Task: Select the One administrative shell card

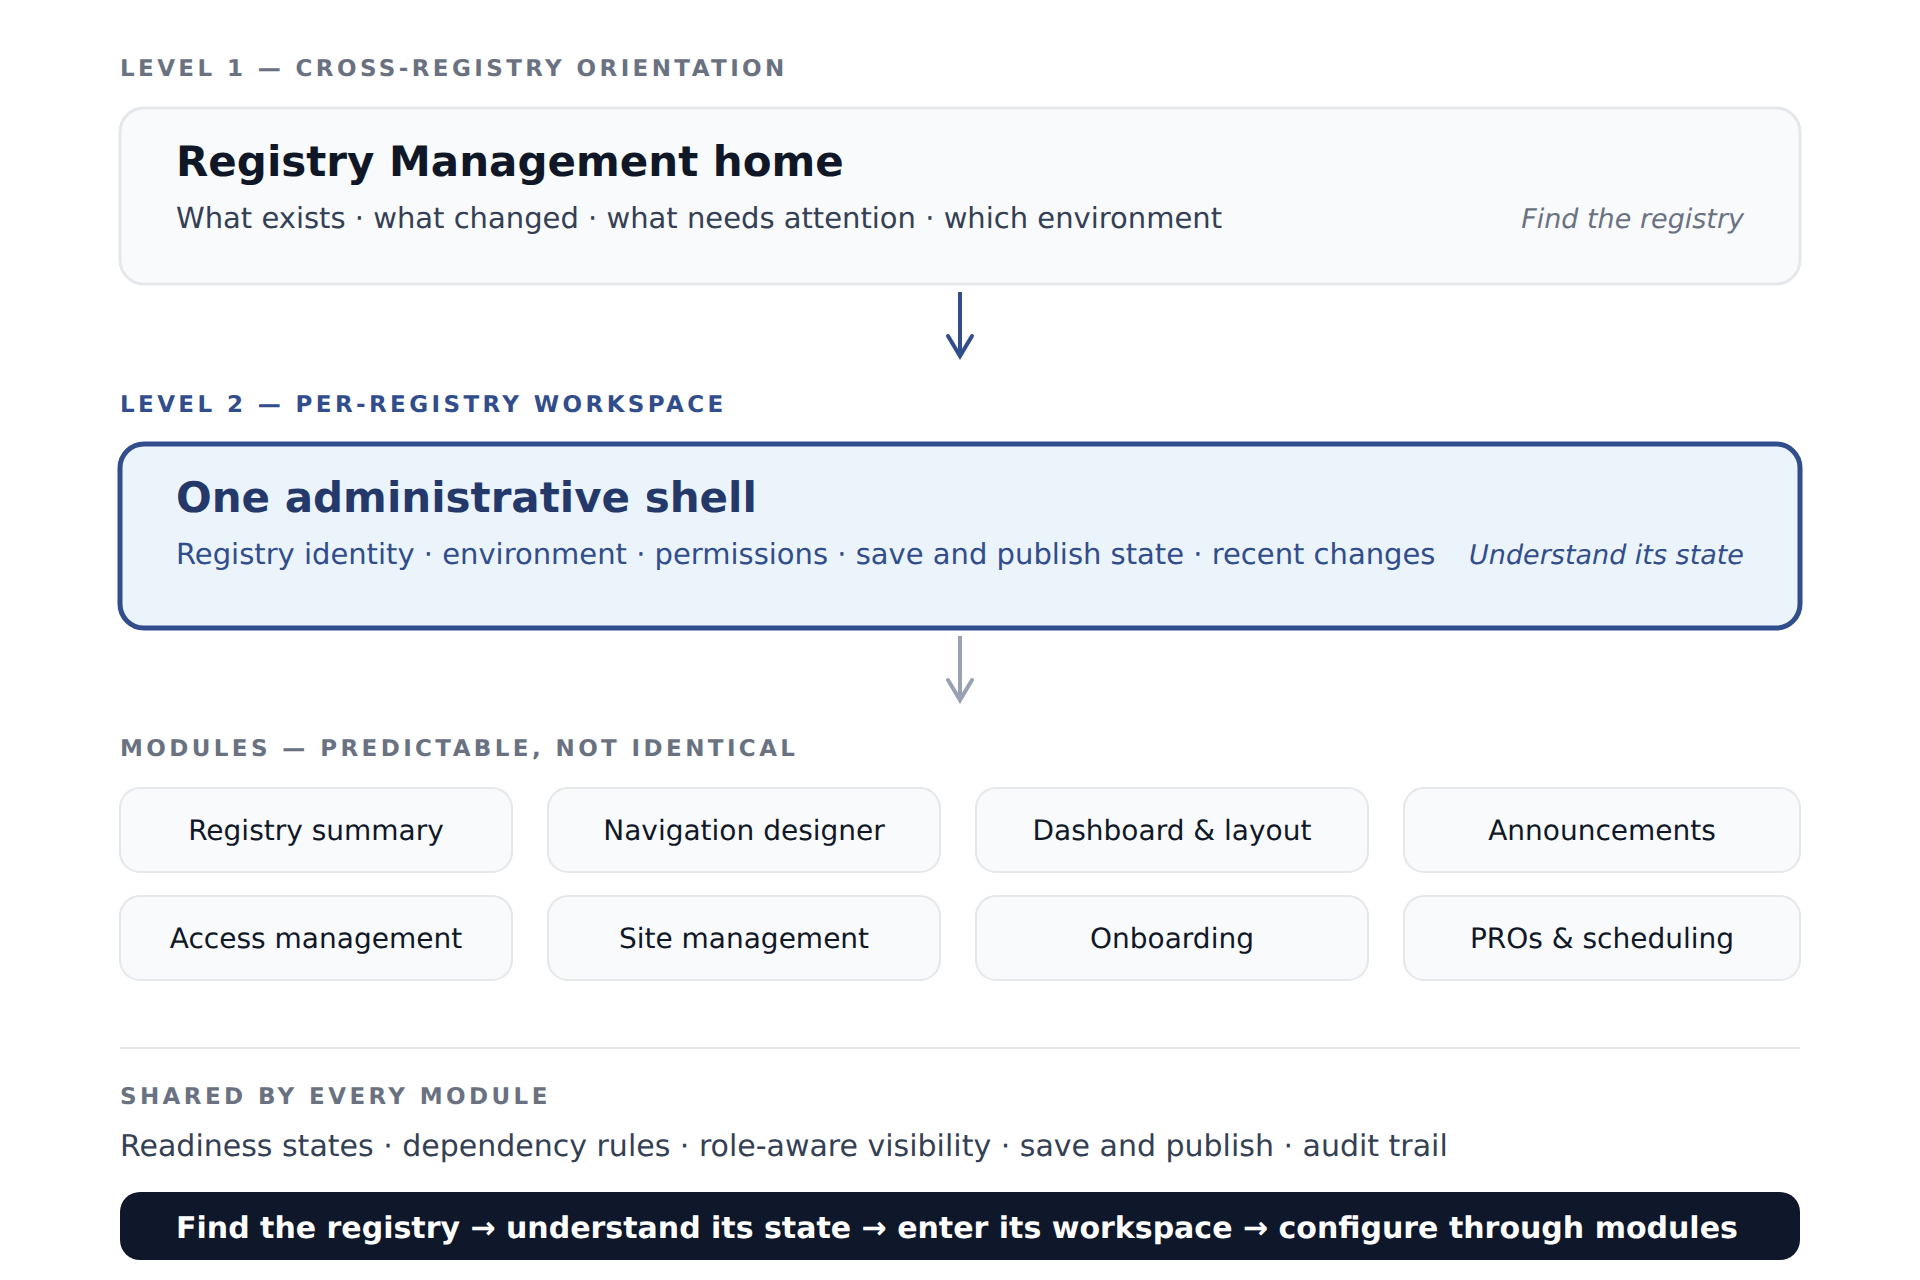Action: [x=960, y=536]
